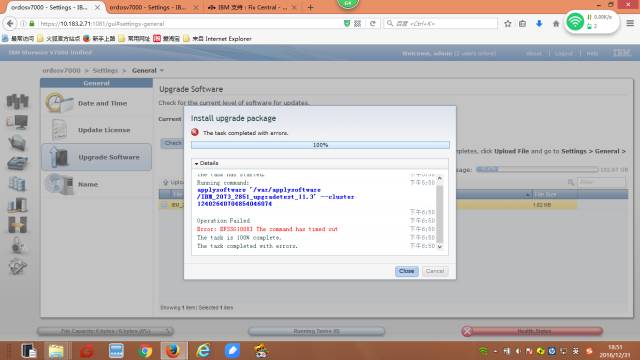Click the Cancel button in the install dialog
The image size is (640, 360).
pos(435,271)
